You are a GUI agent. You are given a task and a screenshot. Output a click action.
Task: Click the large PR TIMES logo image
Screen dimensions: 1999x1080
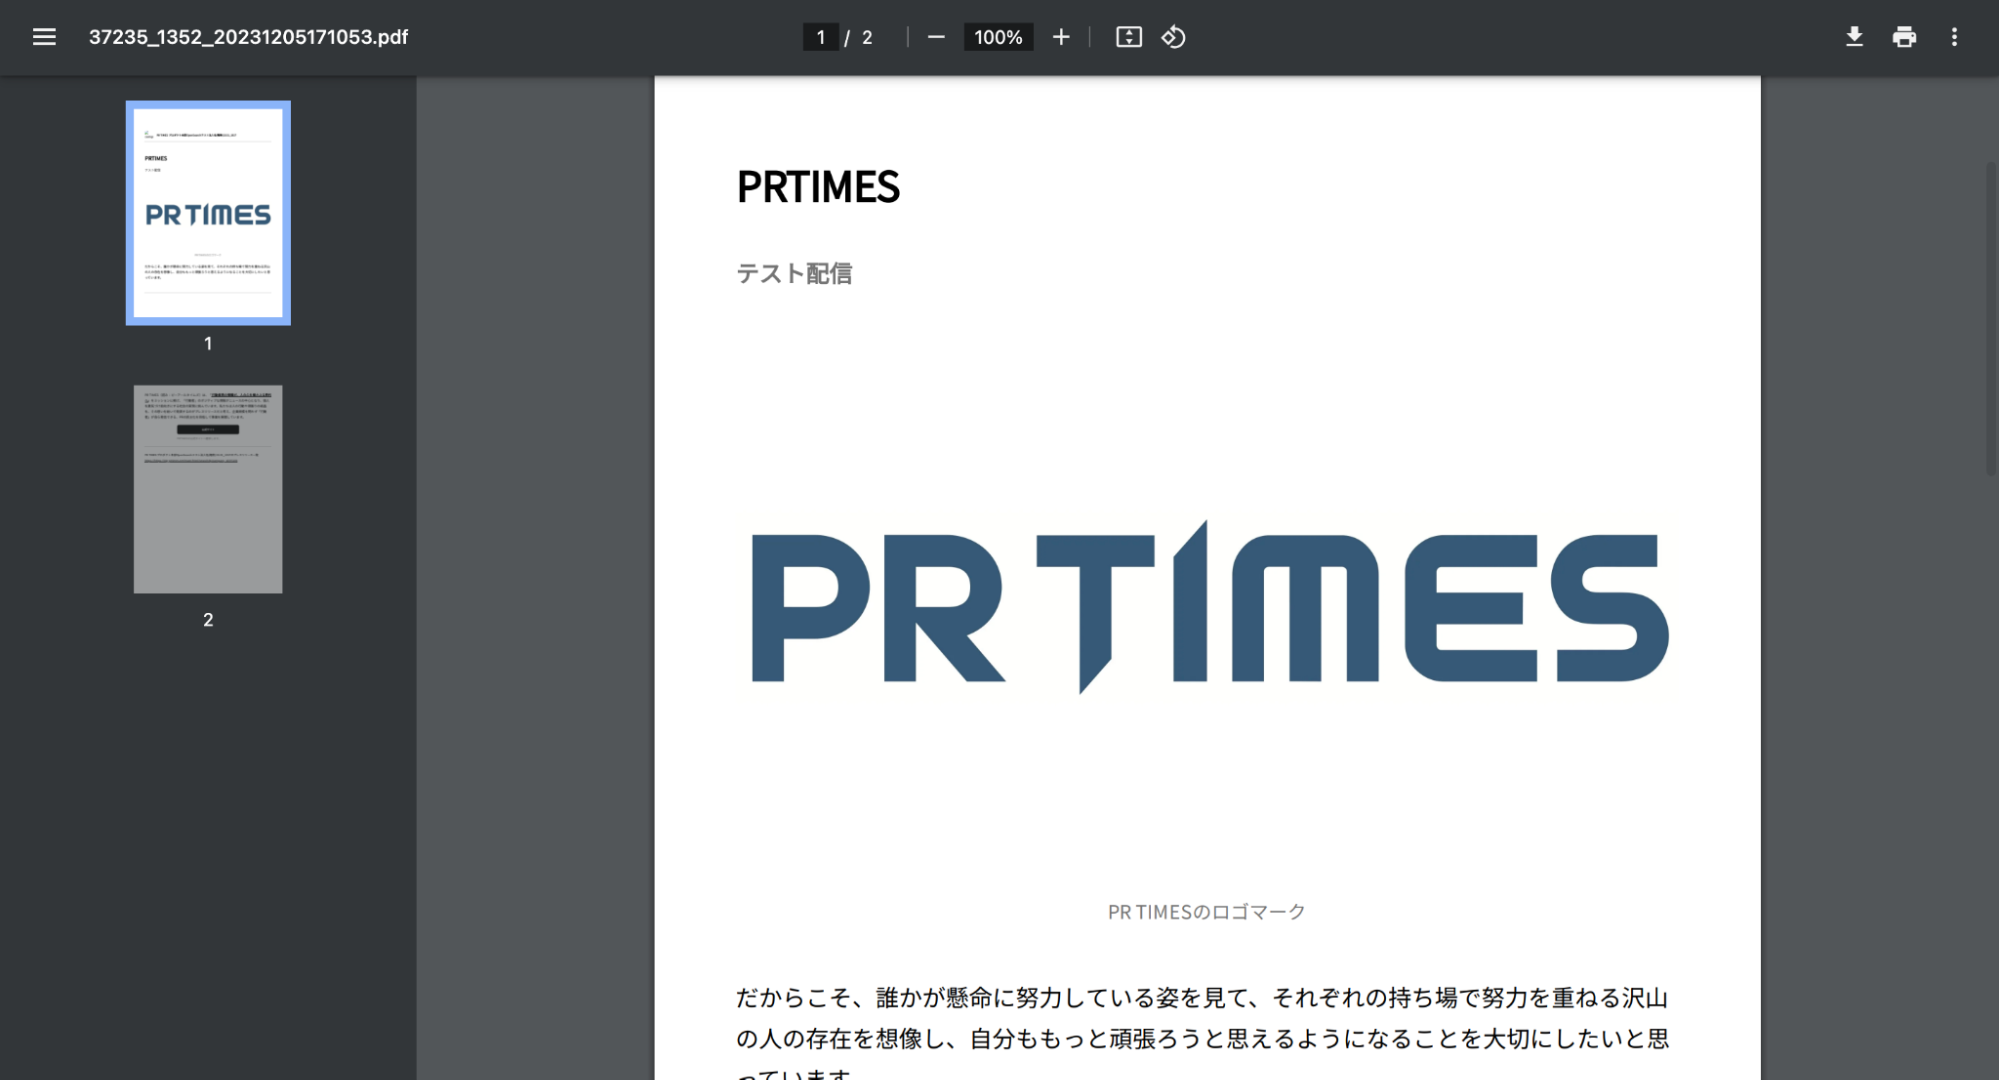(1207, 607)
